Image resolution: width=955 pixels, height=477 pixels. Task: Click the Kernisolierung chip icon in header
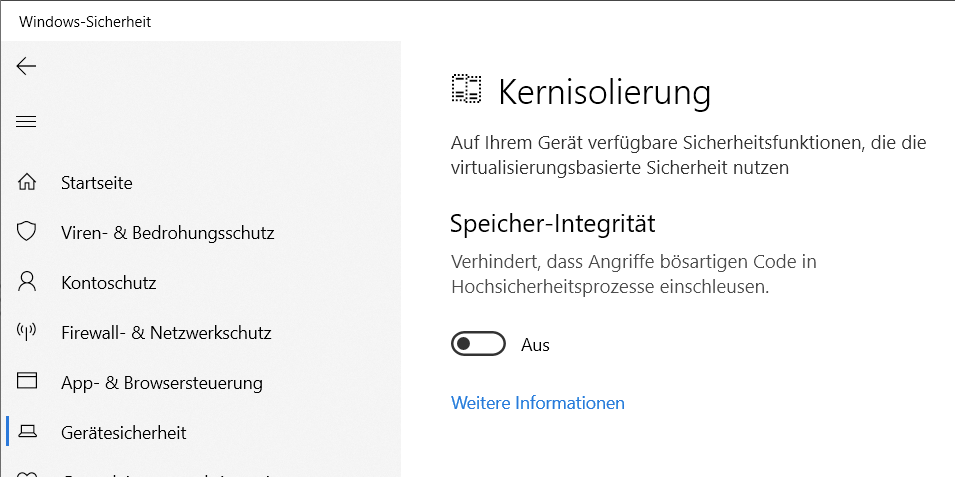(x=466, y=90)
